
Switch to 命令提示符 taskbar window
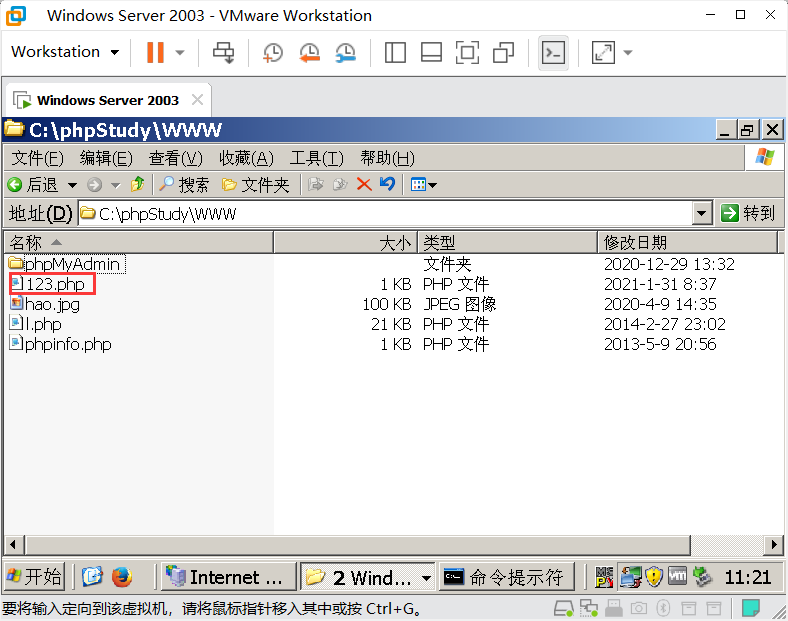click(507, 577)
